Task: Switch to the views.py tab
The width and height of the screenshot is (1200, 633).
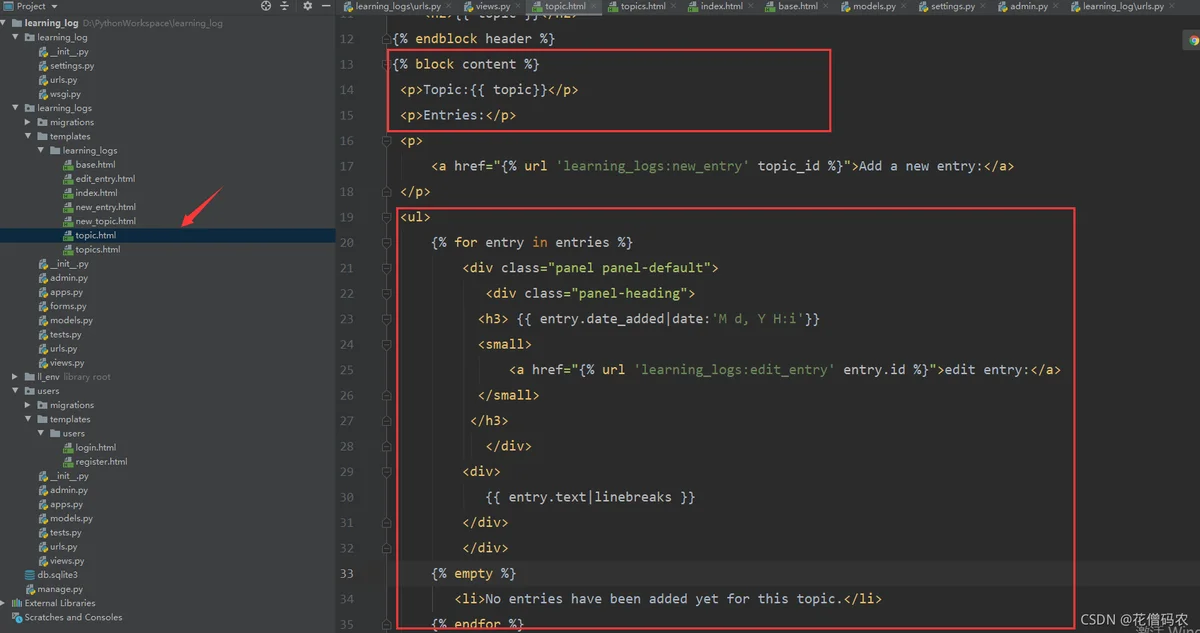Action: click(x=493, y=7)
